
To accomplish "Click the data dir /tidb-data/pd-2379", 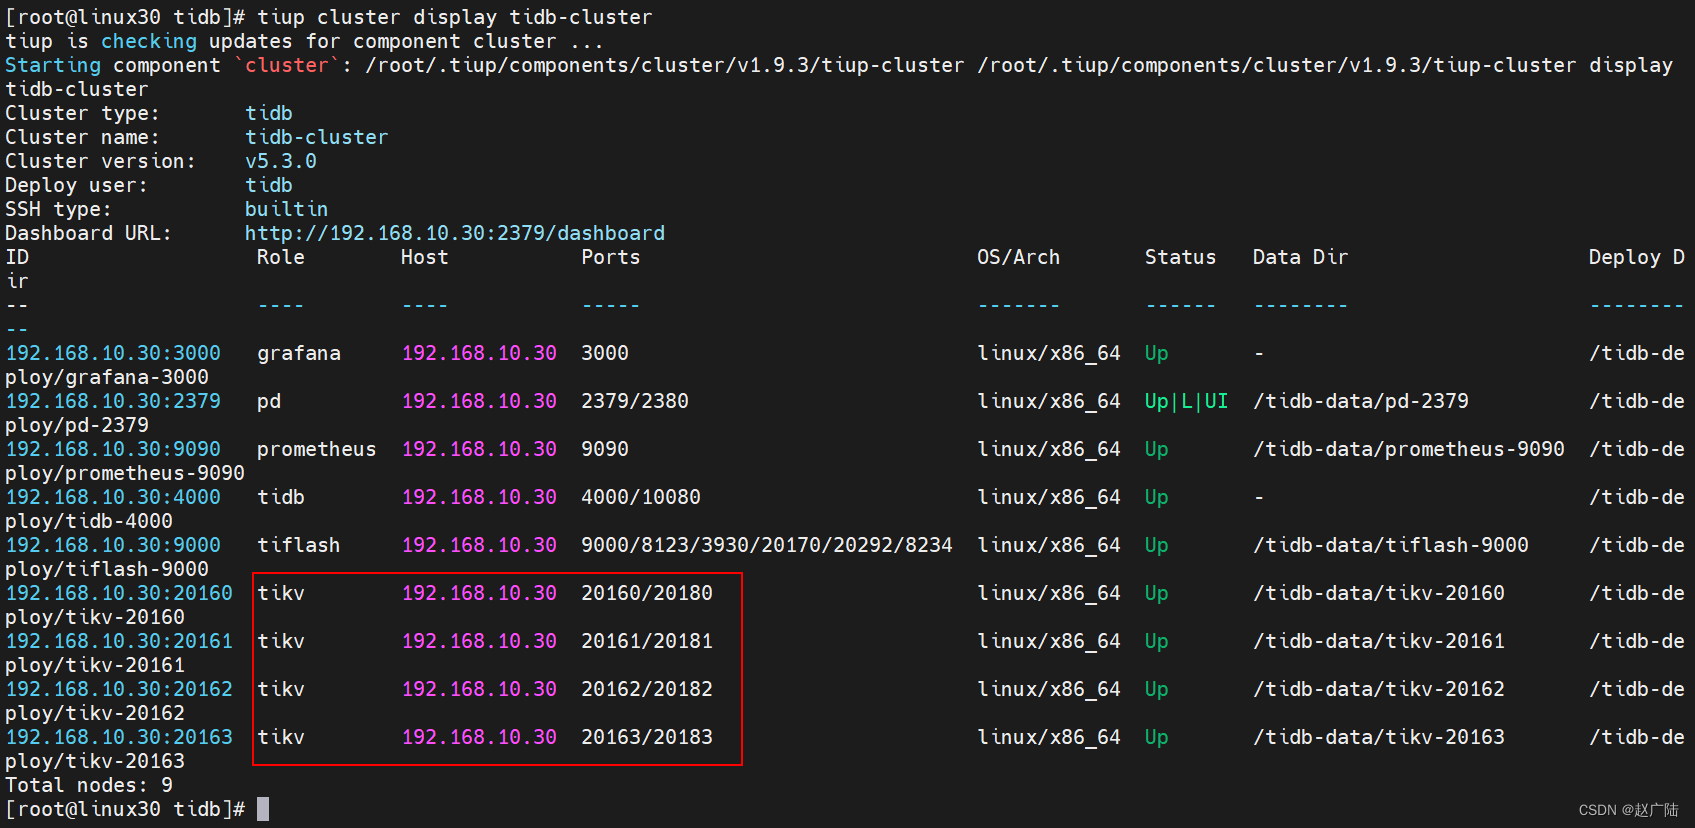I will [1361, 401].
